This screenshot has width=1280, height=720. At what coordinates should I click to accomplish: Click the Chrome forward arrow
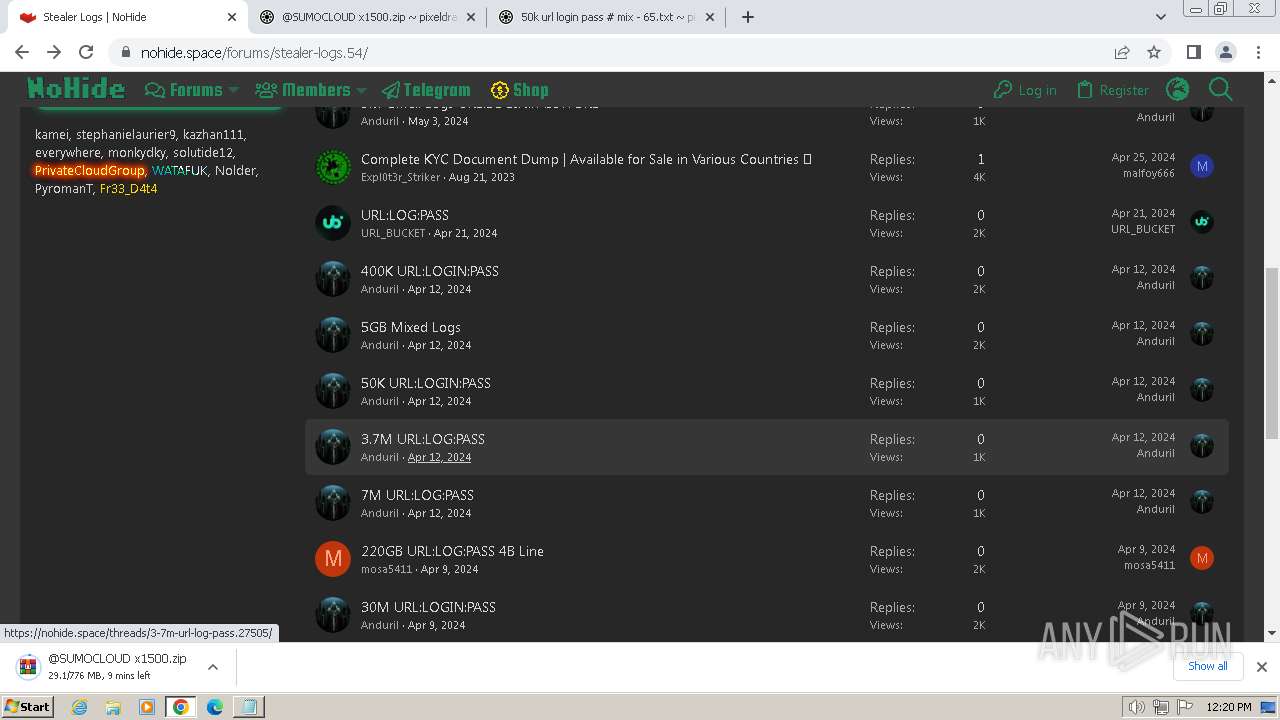pos(54,52)
